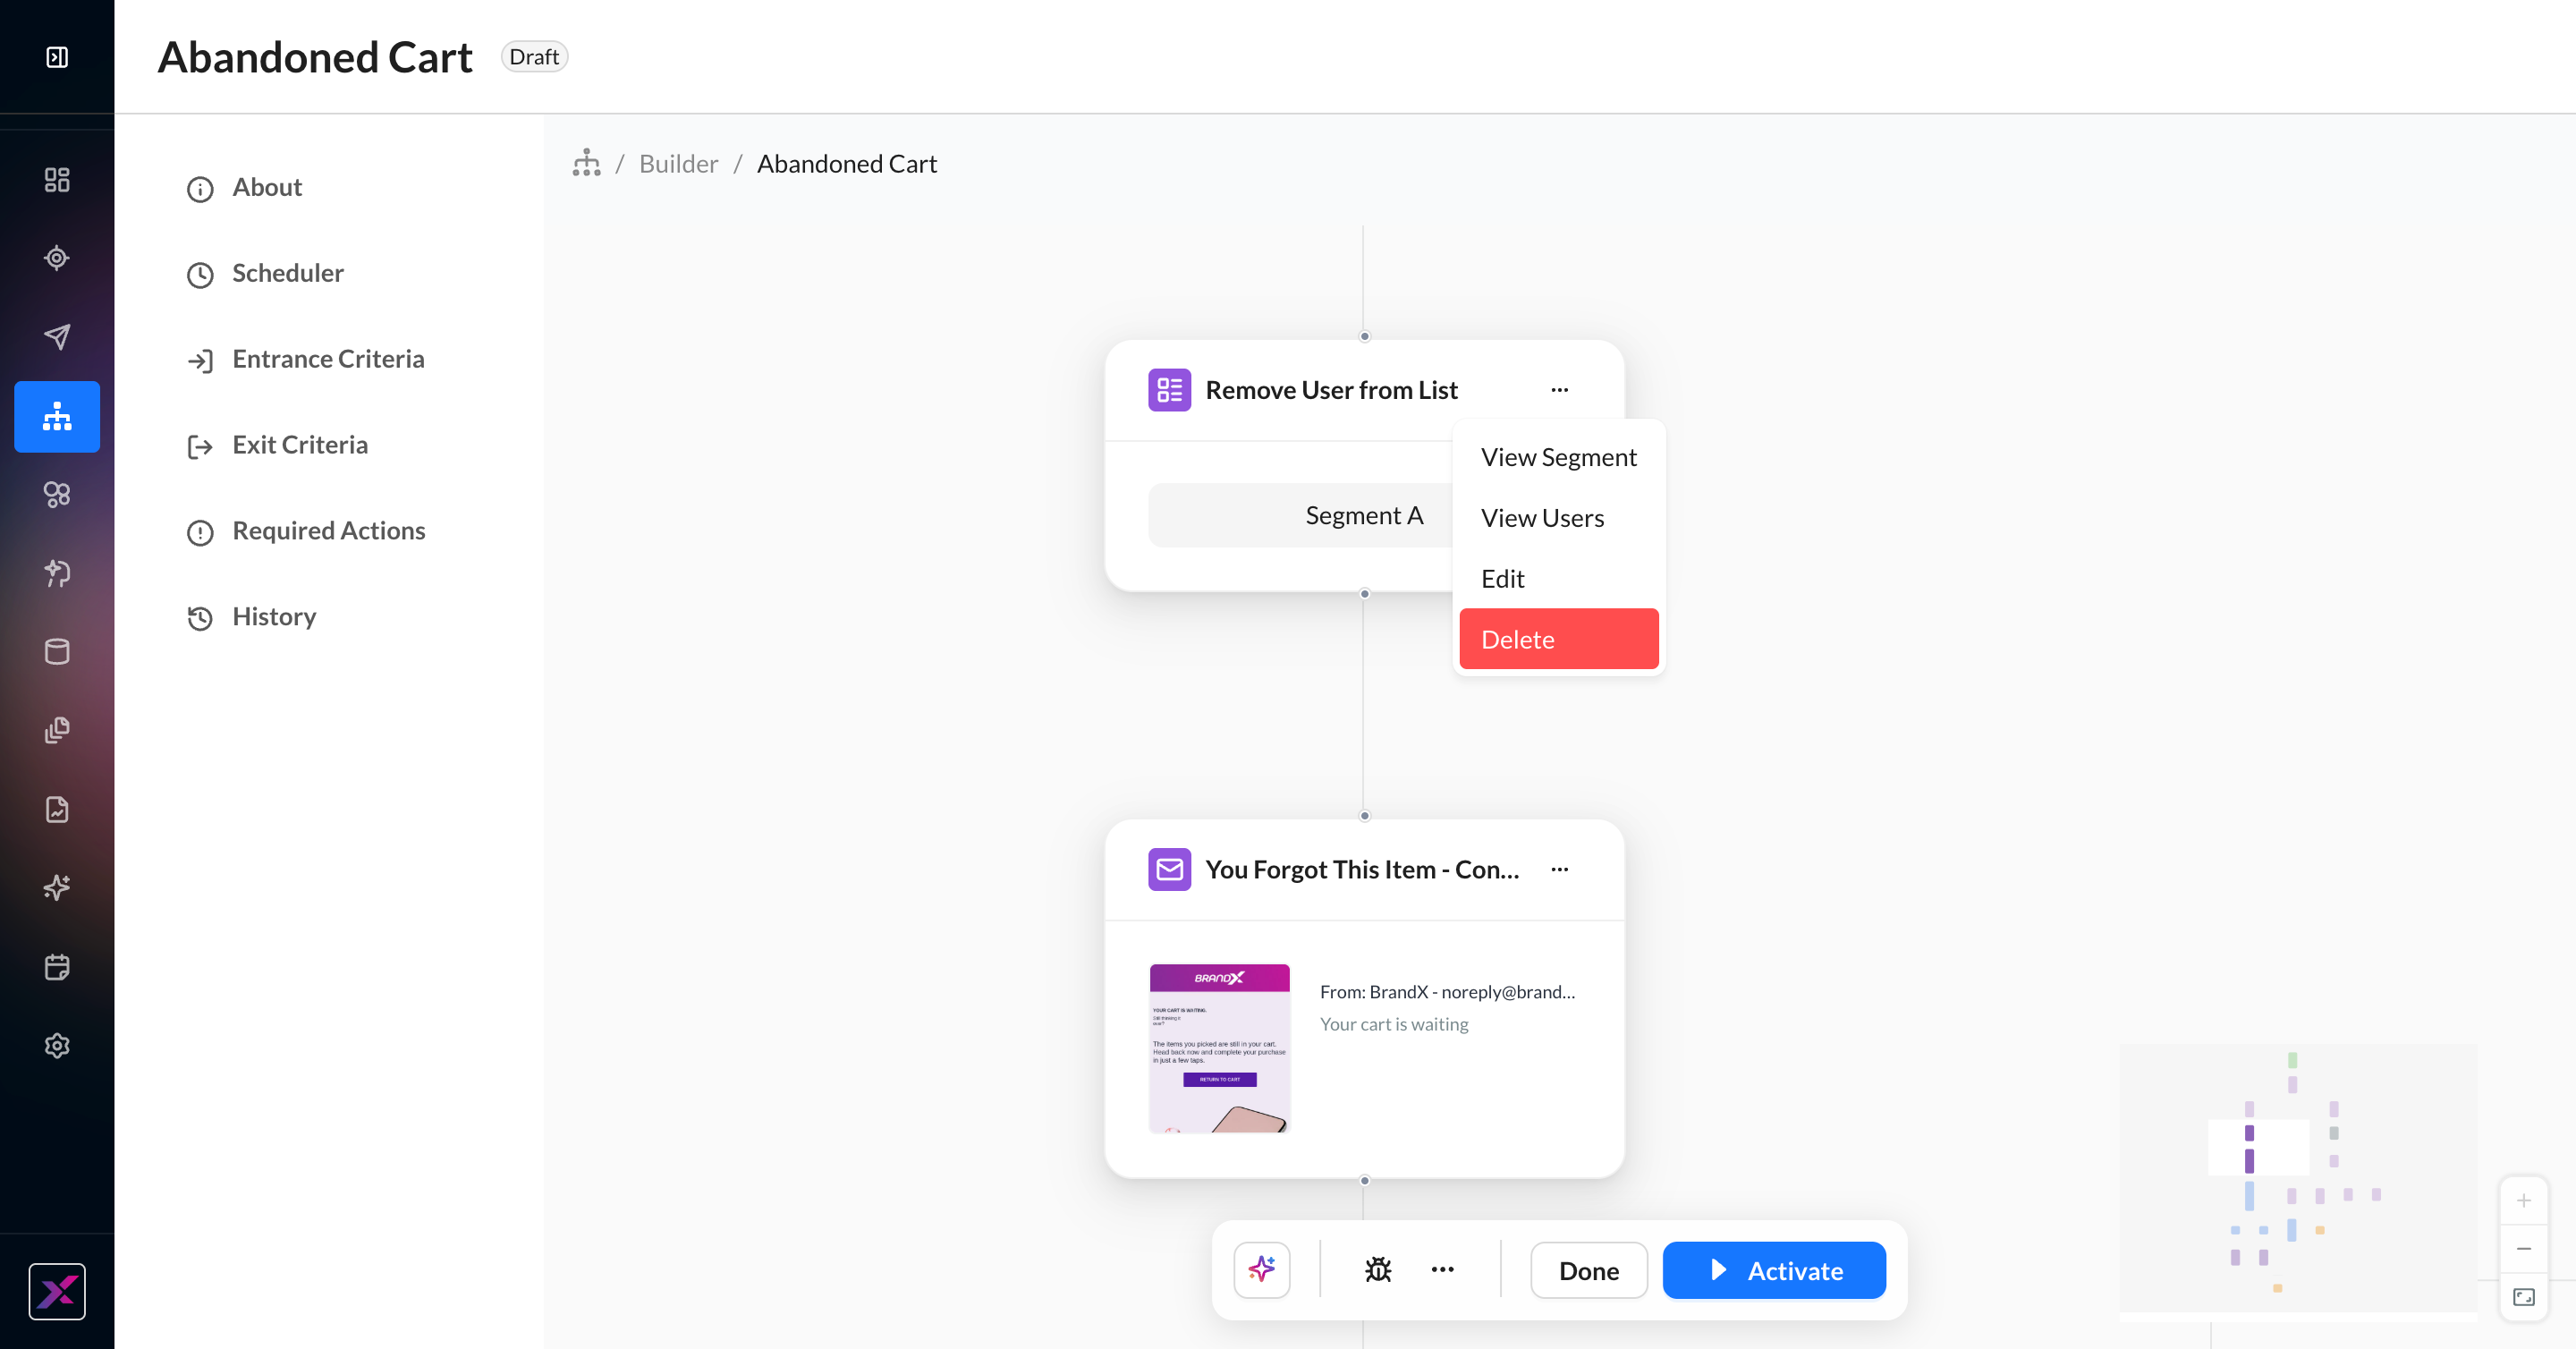Click the fit-to-screen icon below zoom controls

(x=2523, y=1297)
